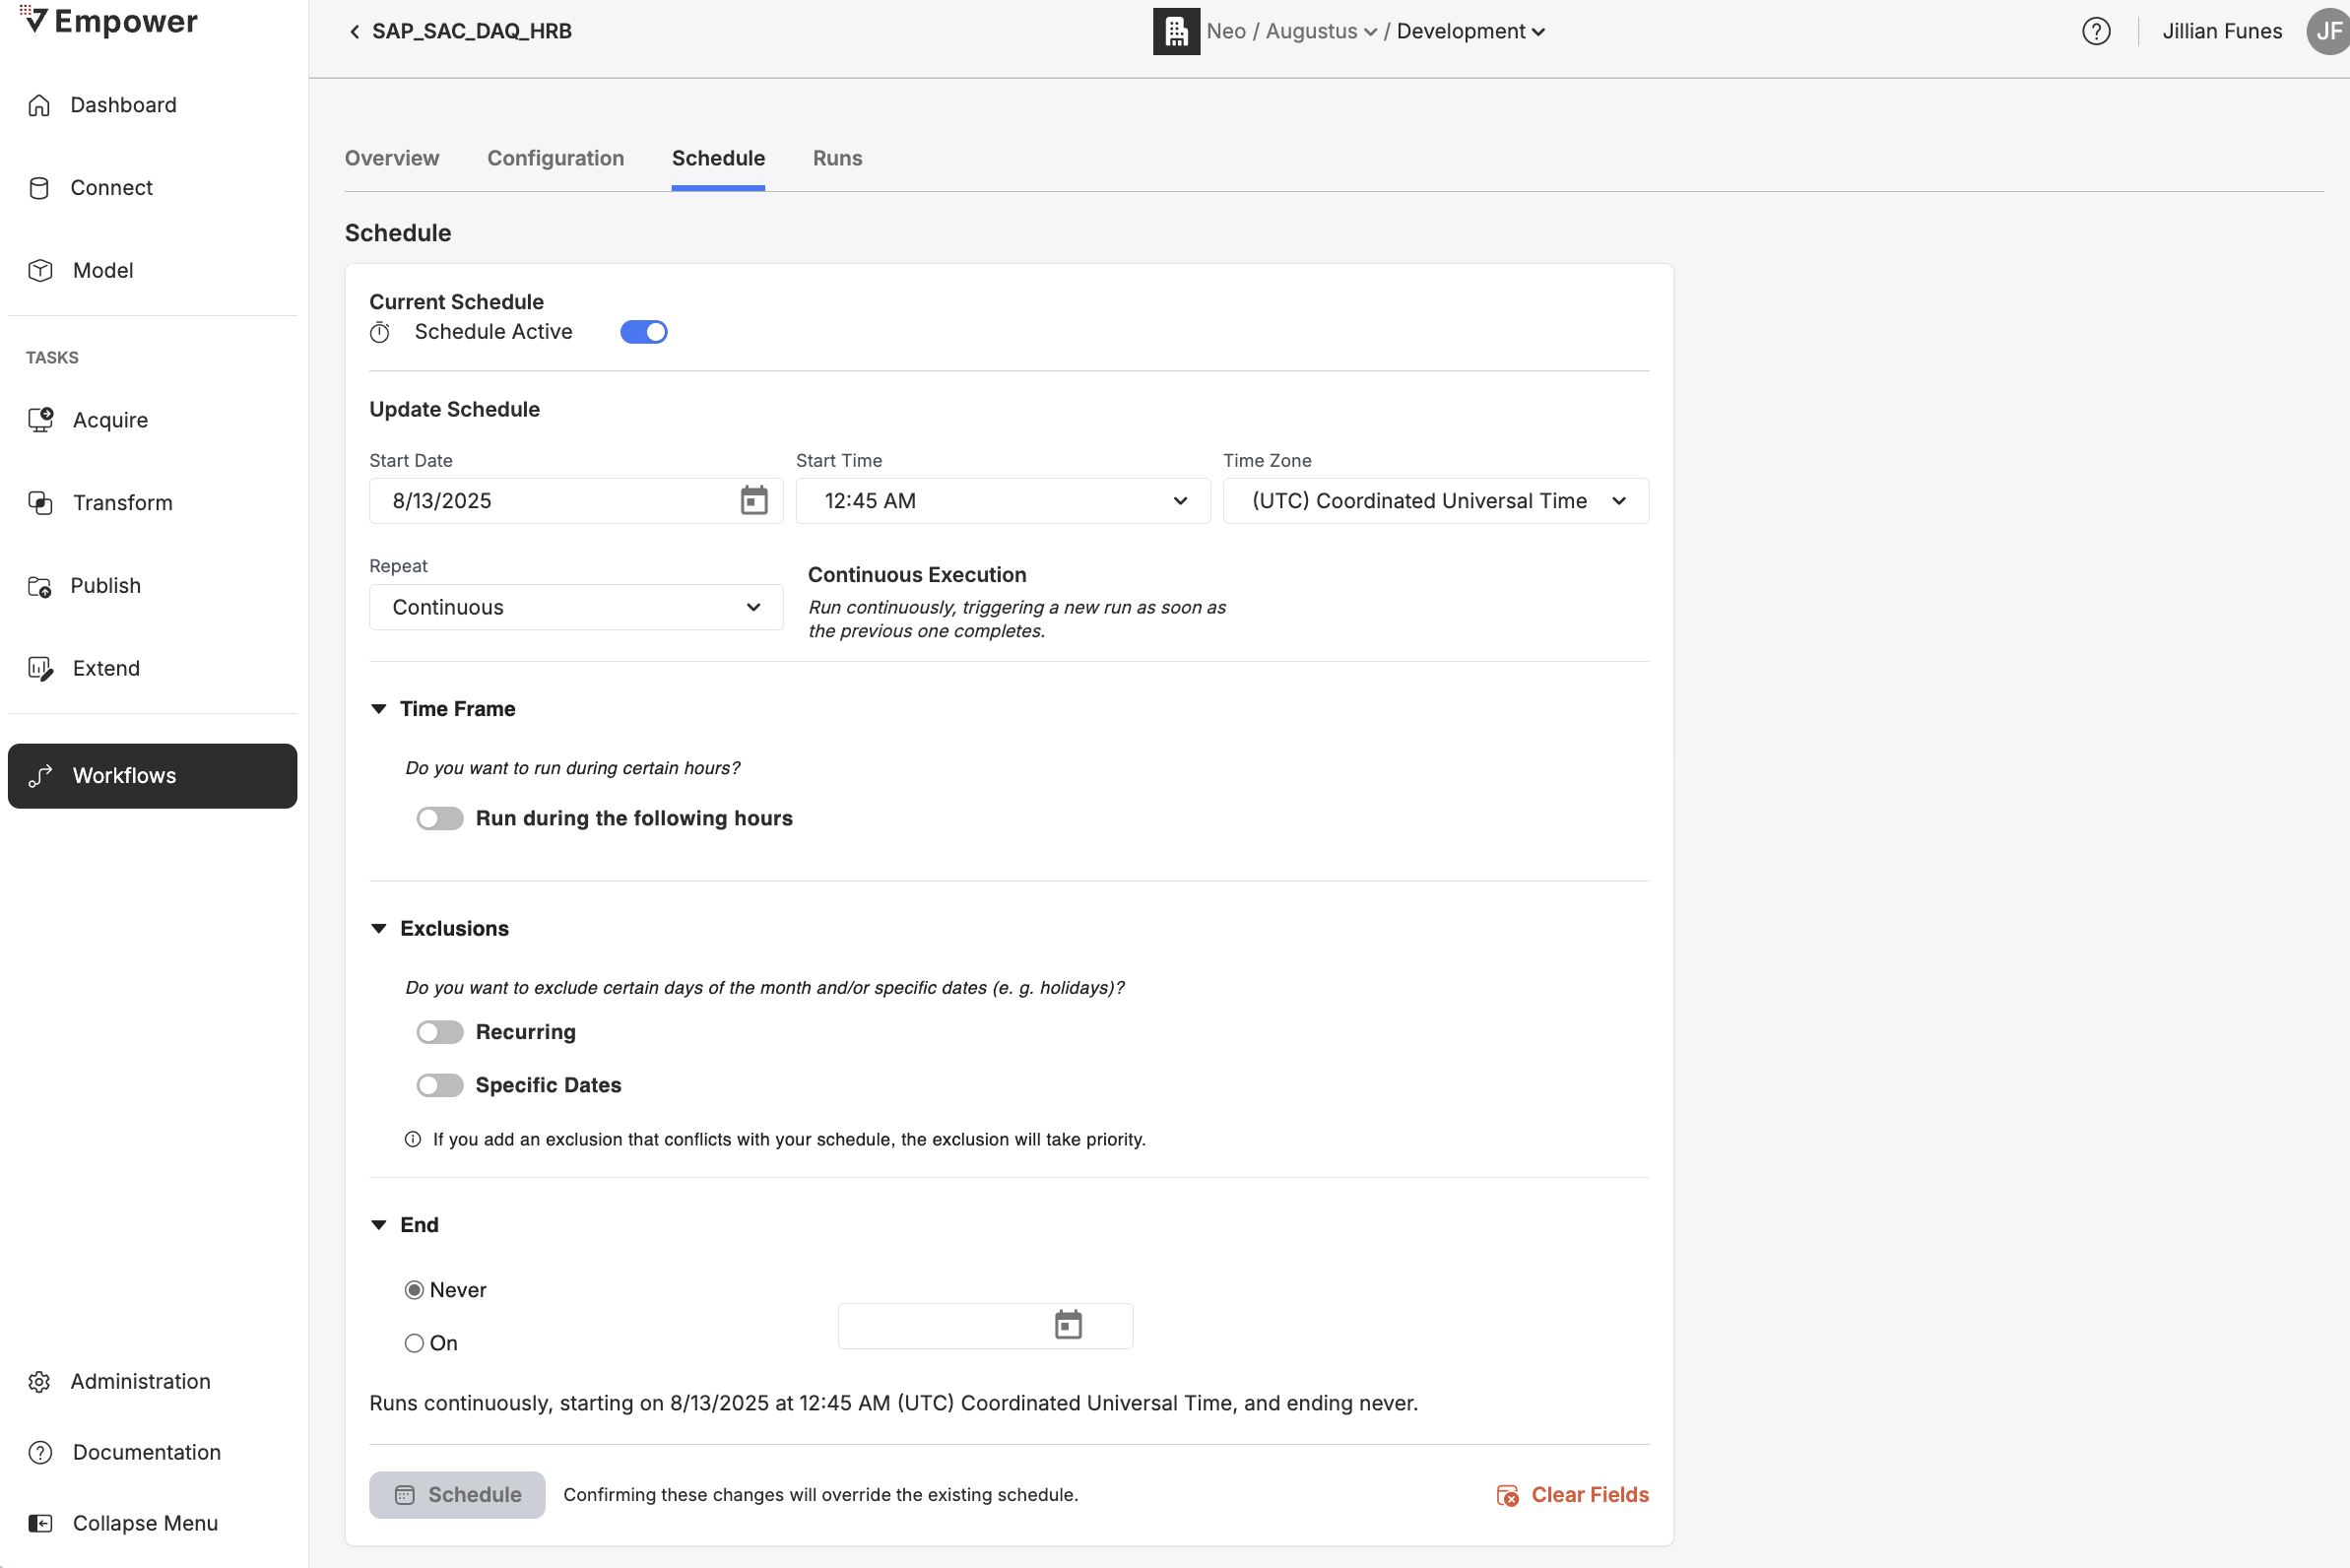
Task: Click the Acquire icon in sidebar
Action: 40,420
